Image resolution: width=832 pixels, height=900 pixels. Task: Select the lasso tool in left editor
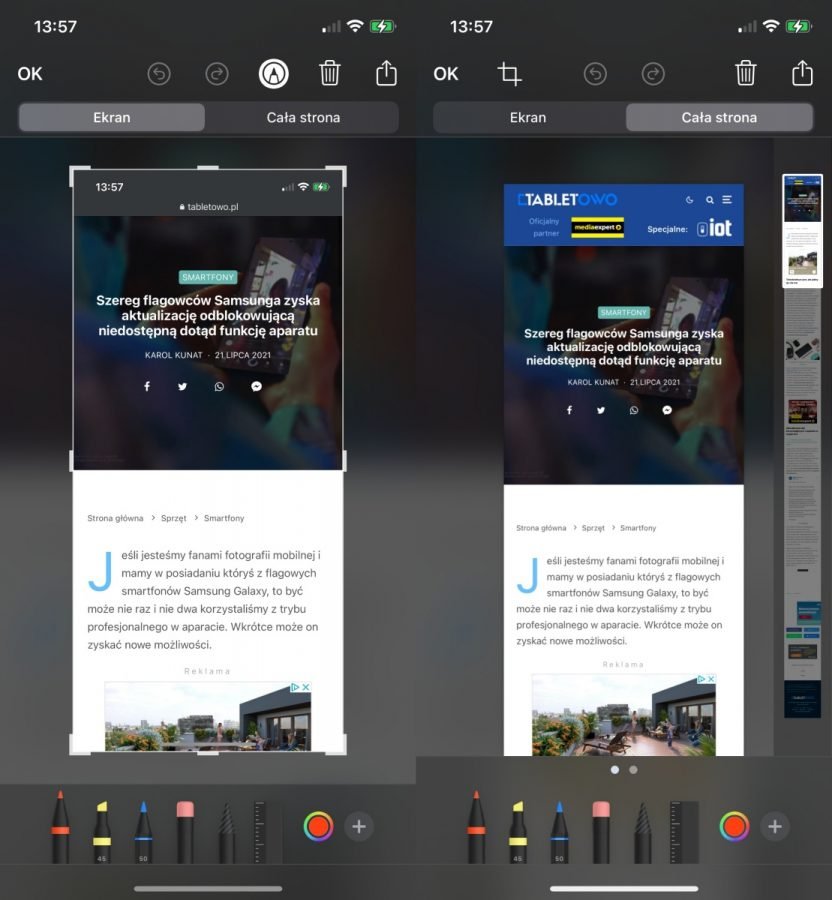227,832
